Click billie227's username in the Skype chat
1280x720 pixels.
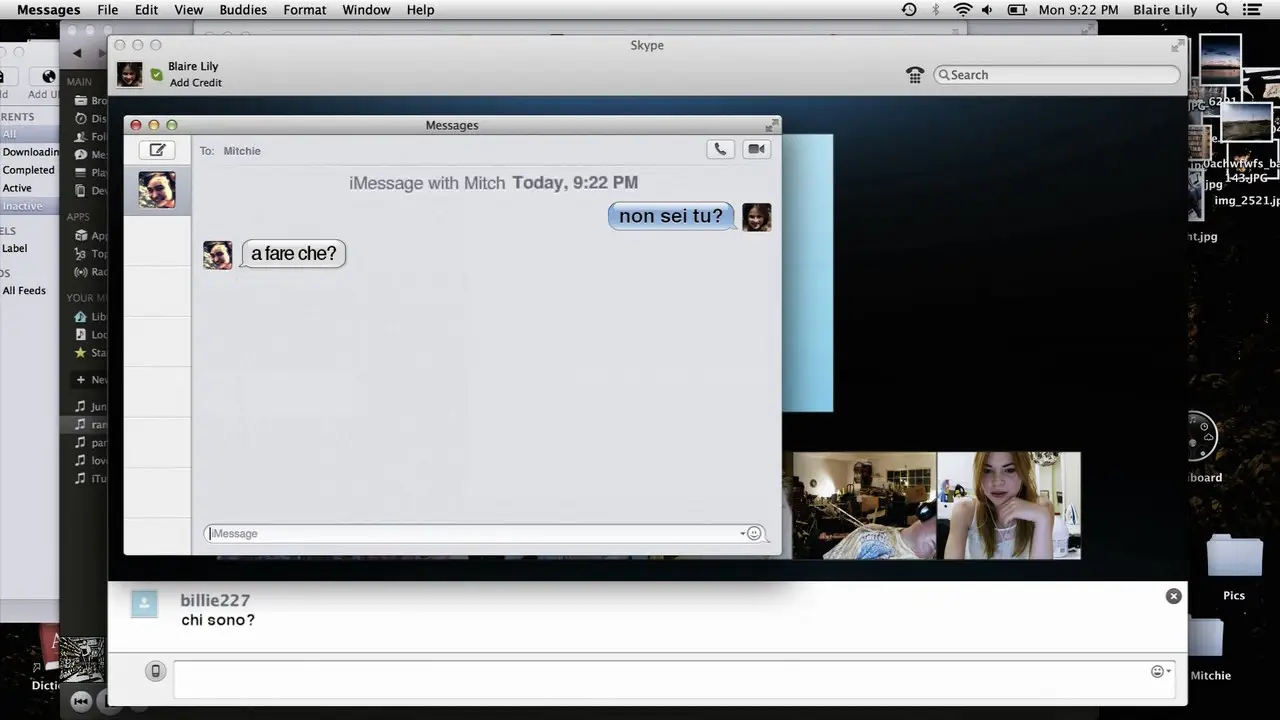coord(215,600)
